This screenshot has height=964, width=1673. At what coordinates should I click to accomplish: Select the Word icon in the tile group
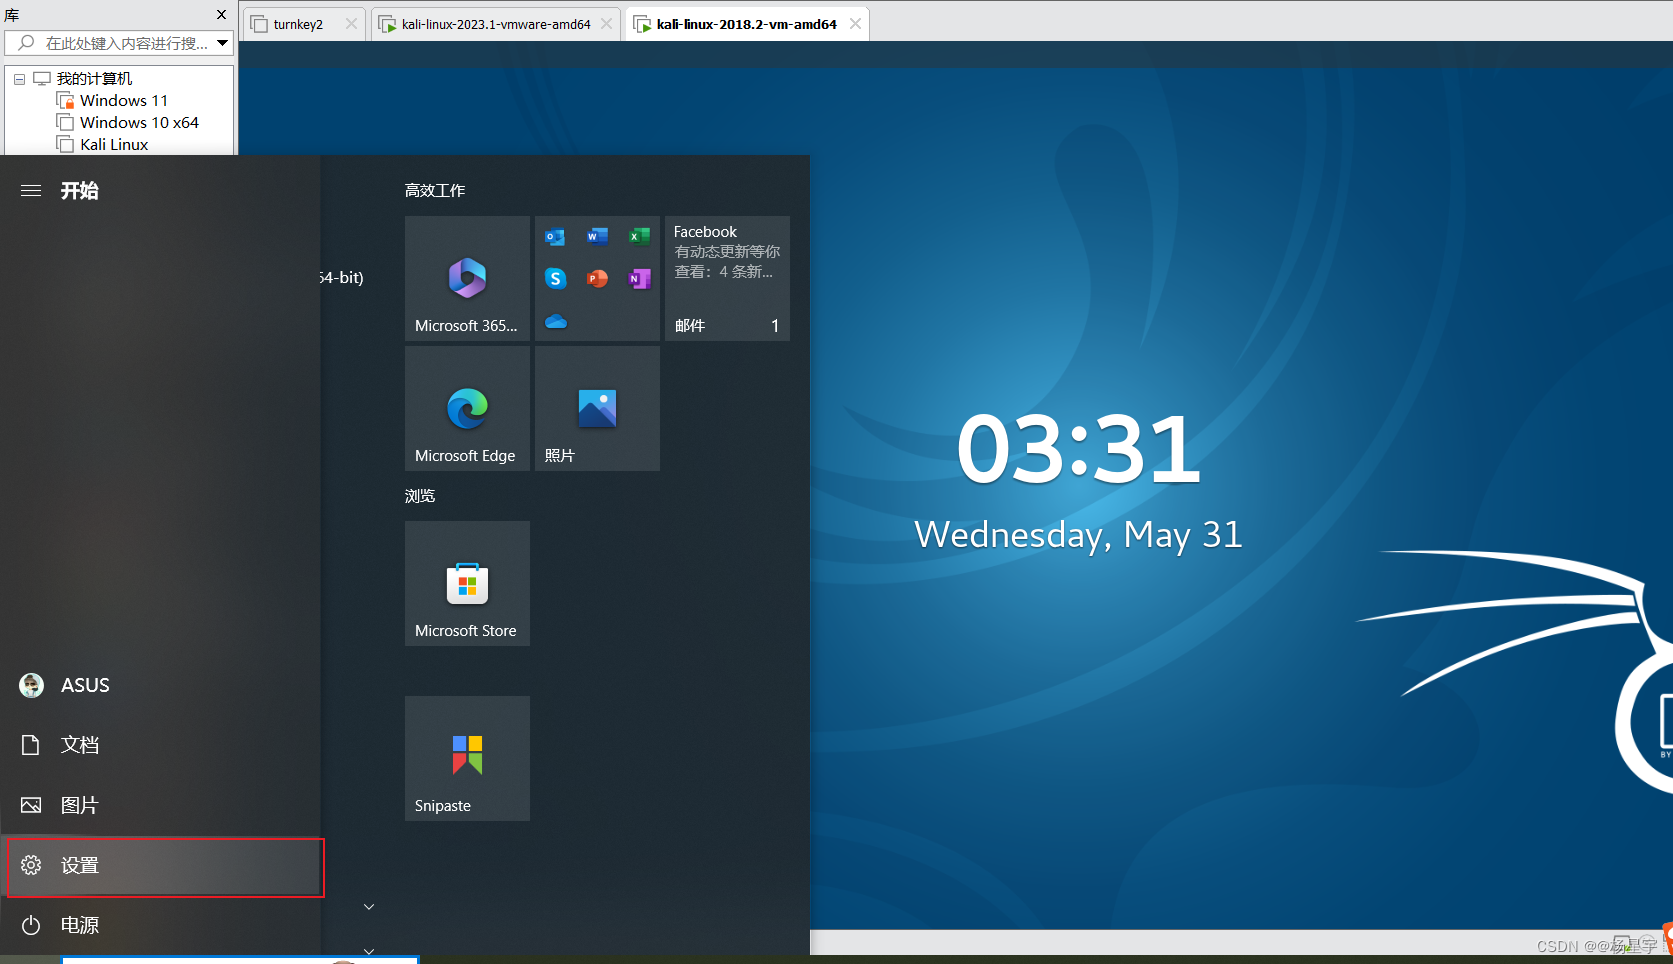pyautogui.click(x=597, y=237)
